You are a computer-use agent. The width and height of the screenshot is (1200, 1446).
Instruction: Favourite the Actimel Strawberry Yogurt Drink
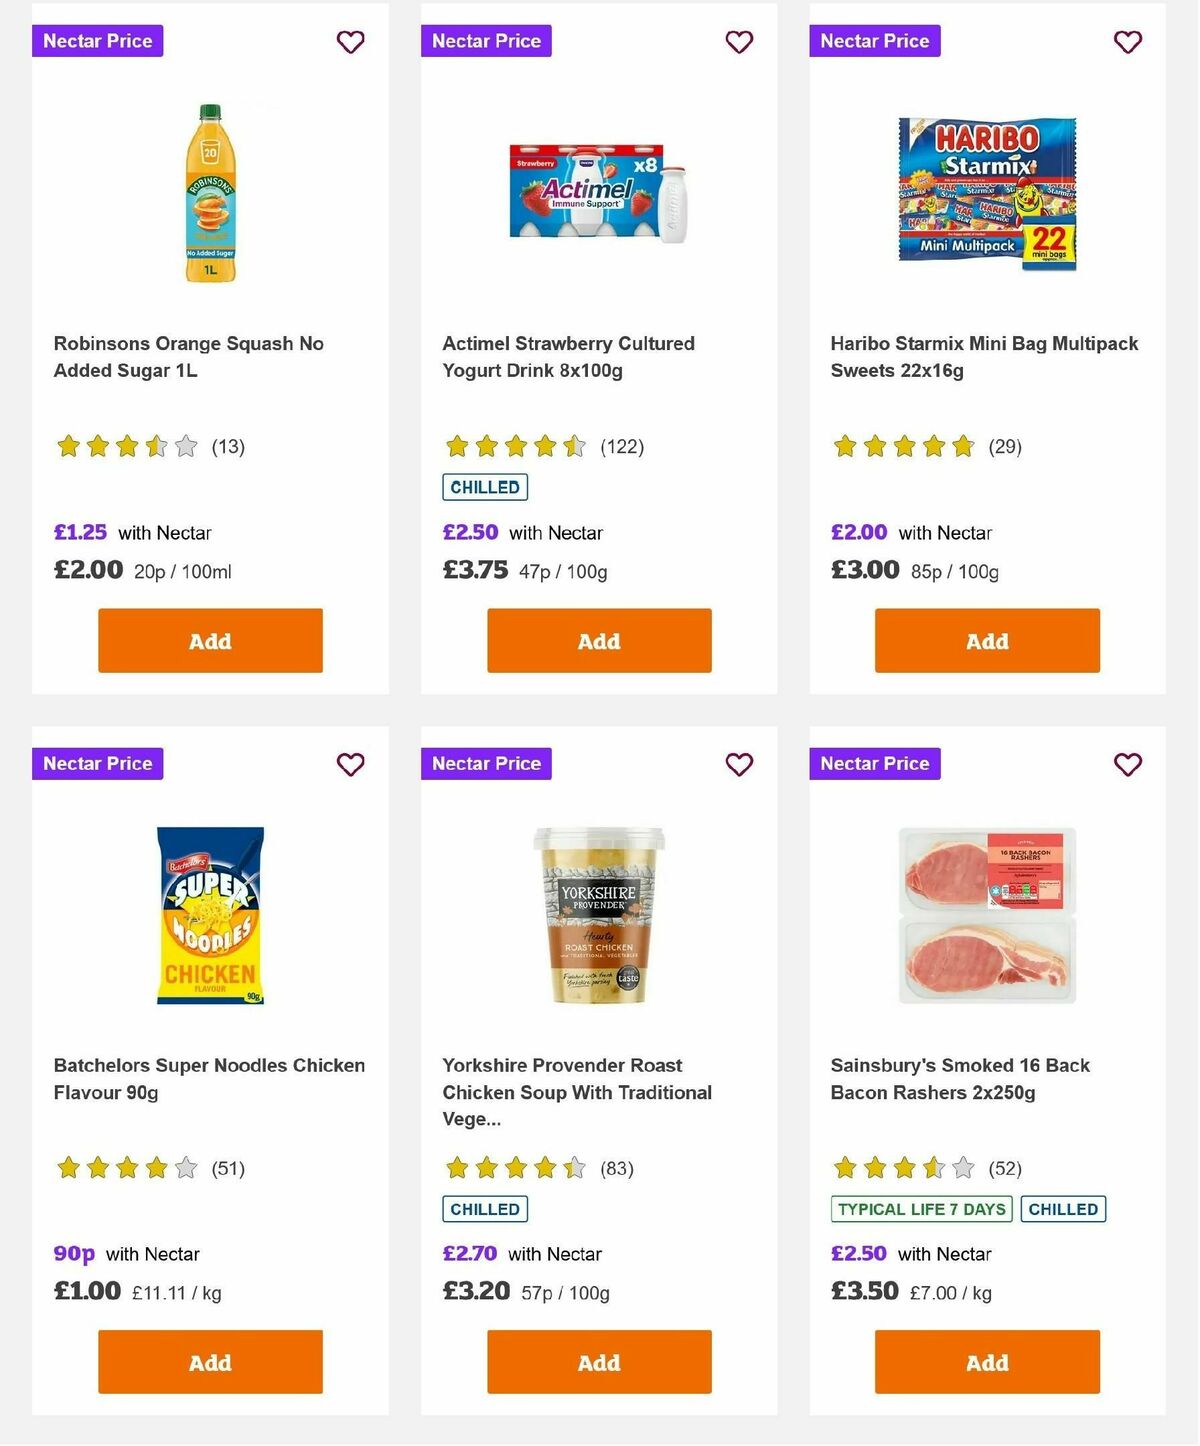tap(739, 42)
